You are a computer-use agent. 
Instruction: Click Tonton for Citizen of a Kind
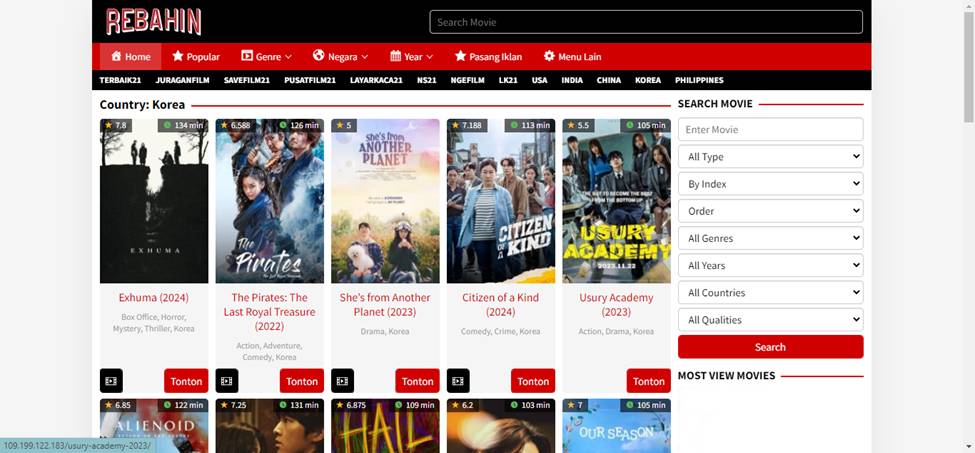[x=534, y=381]
